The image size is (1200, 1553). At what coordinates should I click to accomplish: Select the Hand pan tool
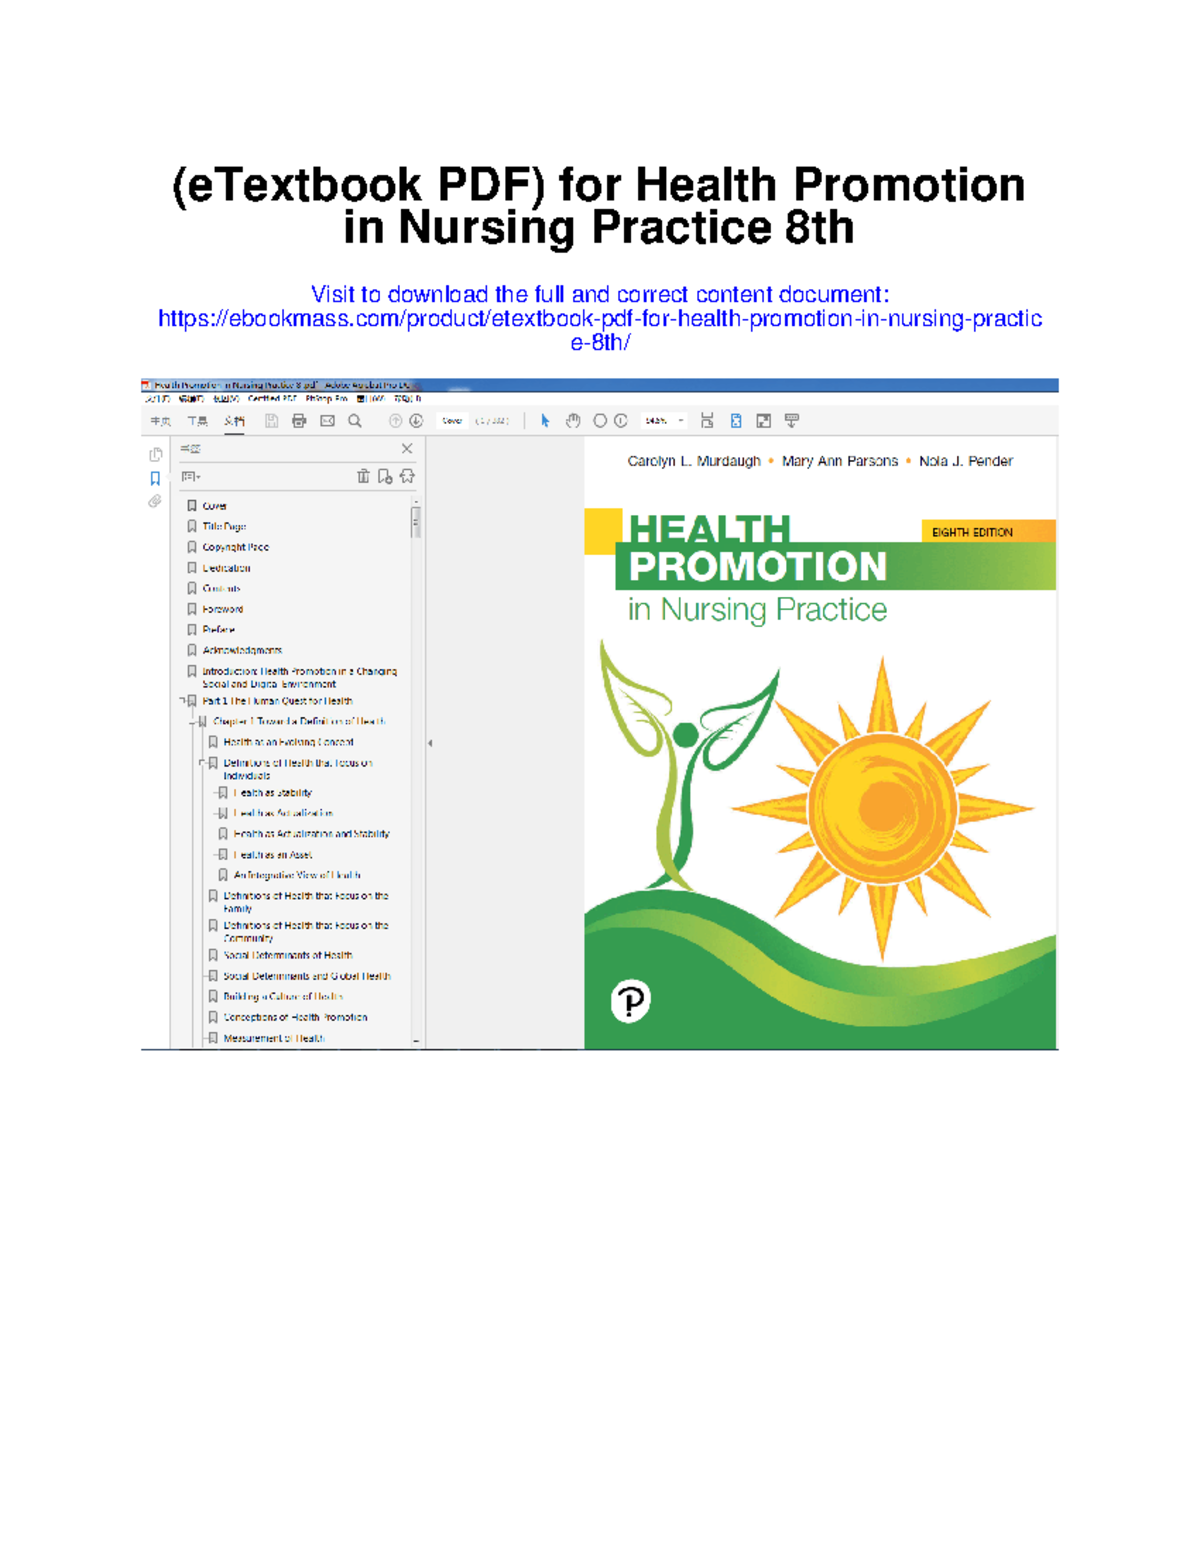(x=573, y=421)
